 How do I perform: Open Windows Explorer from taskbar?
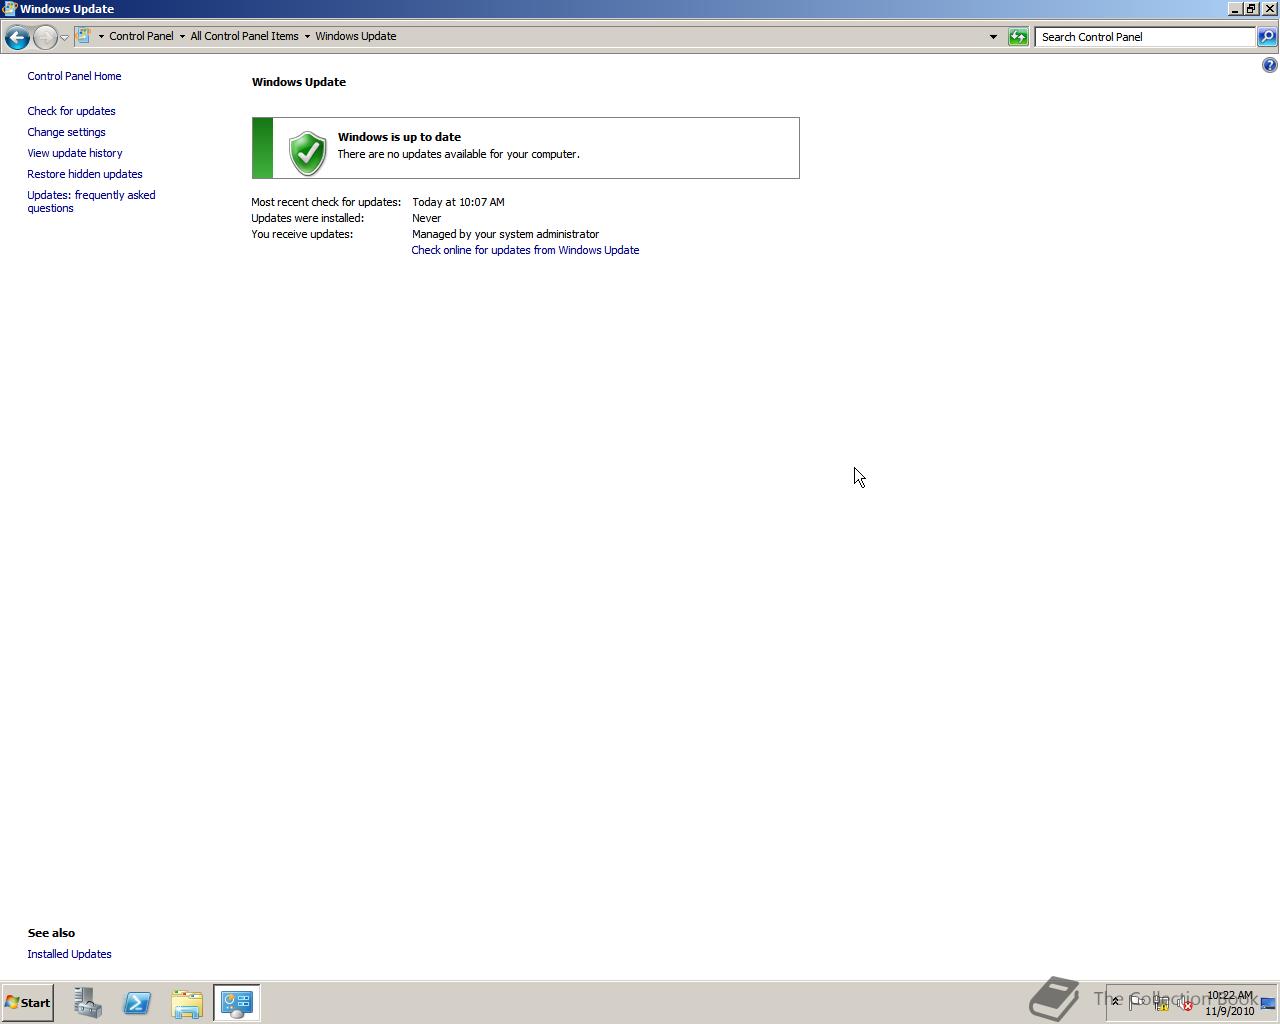click(187, 1003)
